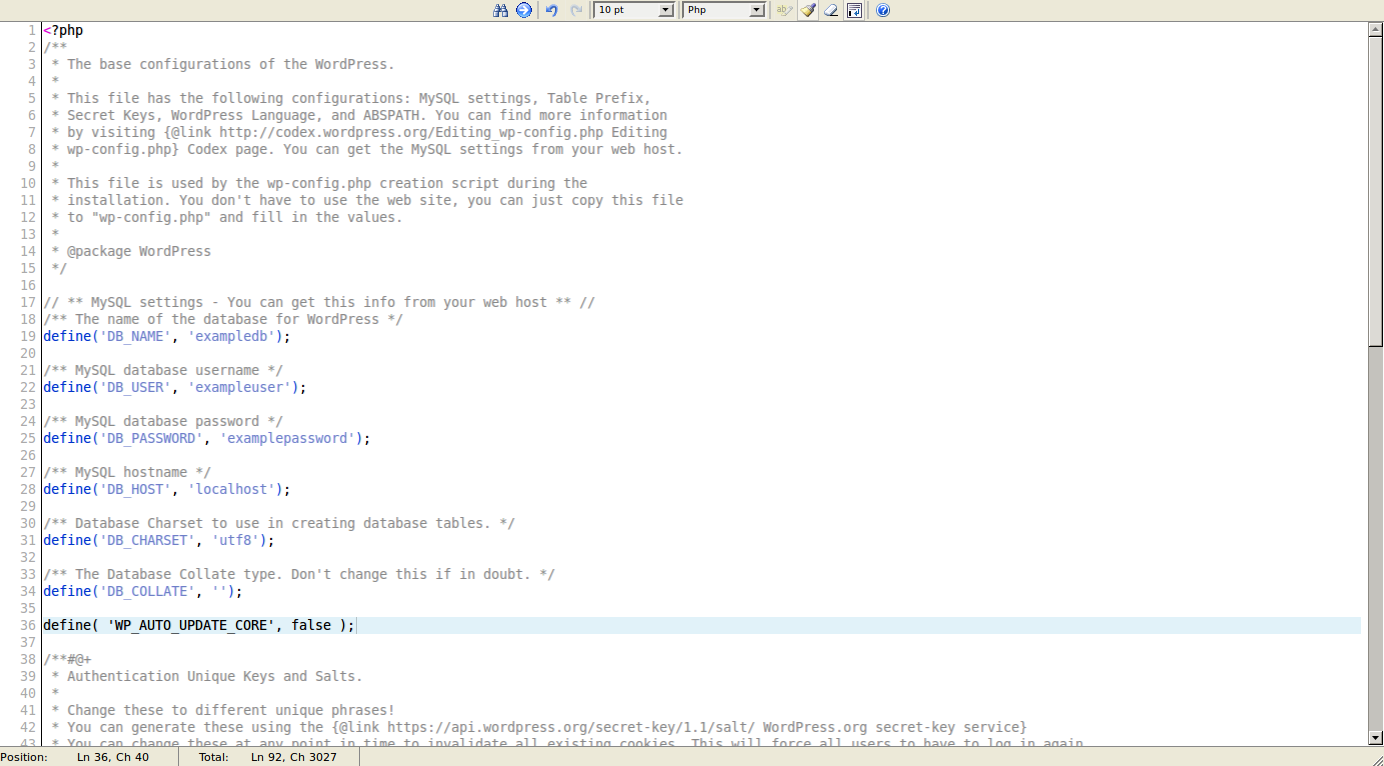Click the disabled 'ab' pencil icon

(784, 10)
